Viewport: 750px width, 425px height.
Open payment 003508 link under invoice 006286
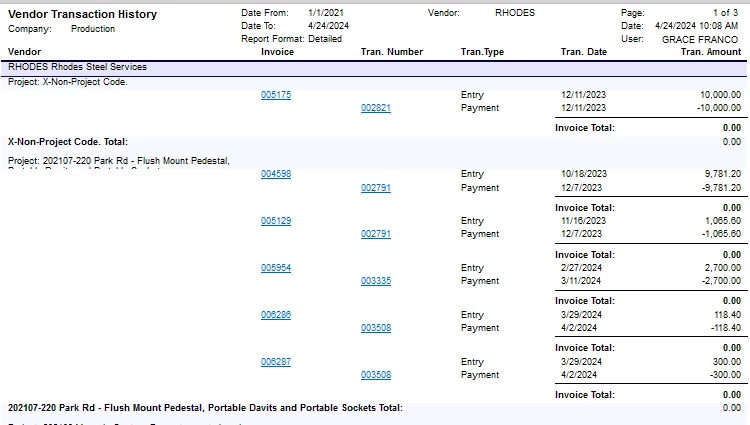376,328
